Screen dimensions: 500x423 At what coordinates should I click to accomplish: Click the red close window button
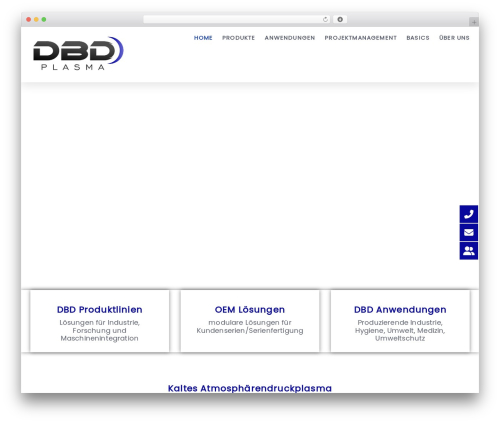(x=29, y=20)
